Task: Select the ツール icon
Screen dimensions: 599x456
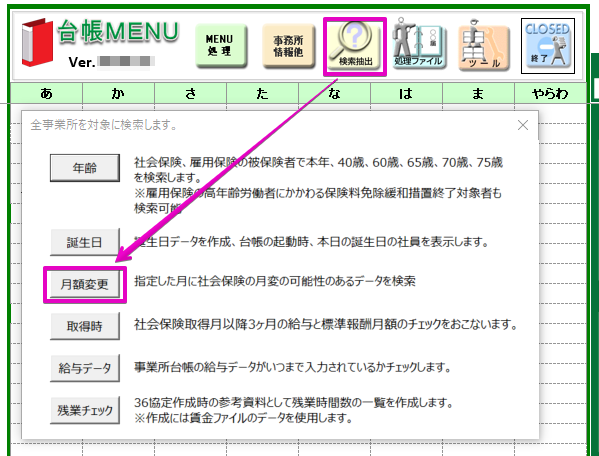Action: click(x=484, y=46)
